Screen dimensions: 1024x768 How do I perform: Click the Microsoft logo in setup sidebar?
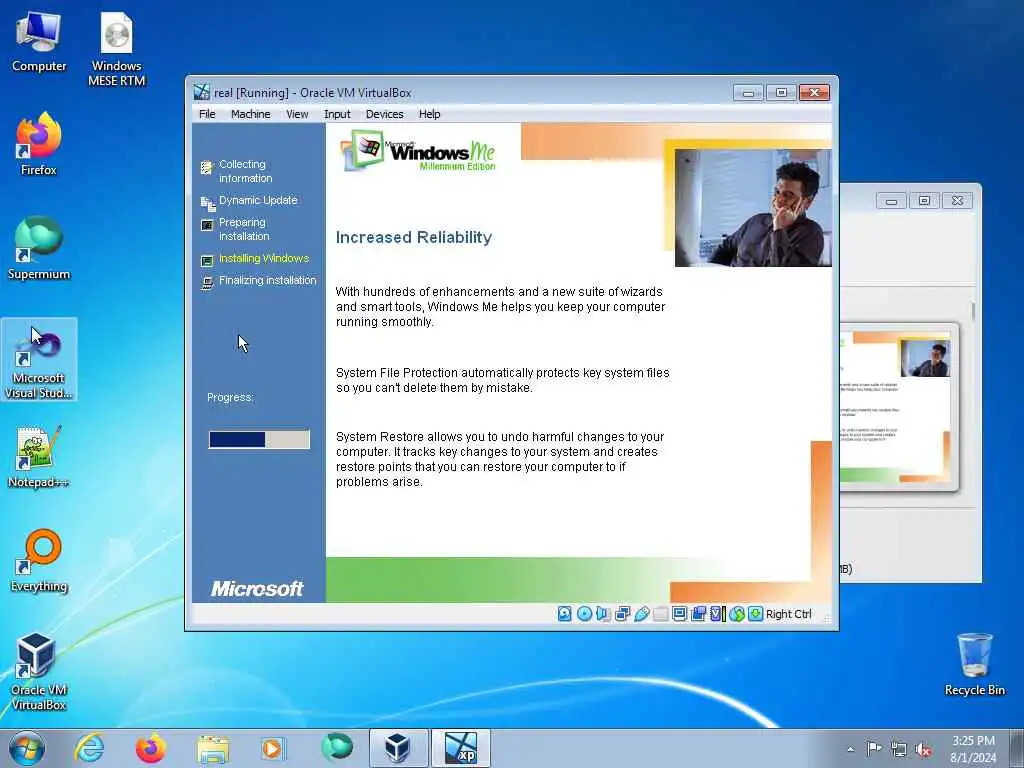coord(257,589)
